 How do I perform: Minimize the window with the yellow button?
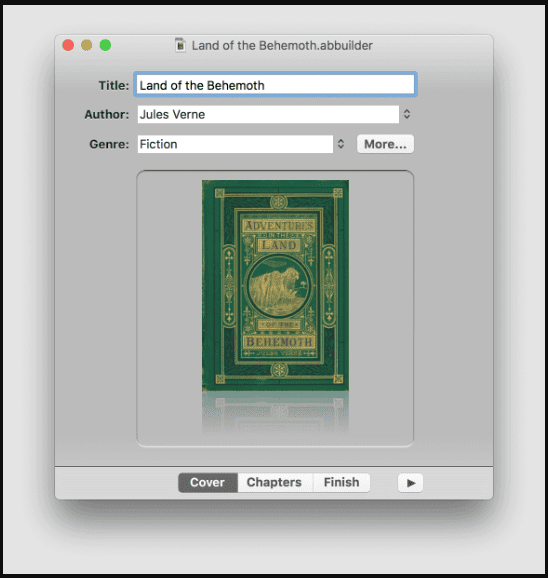click(87, 45)
